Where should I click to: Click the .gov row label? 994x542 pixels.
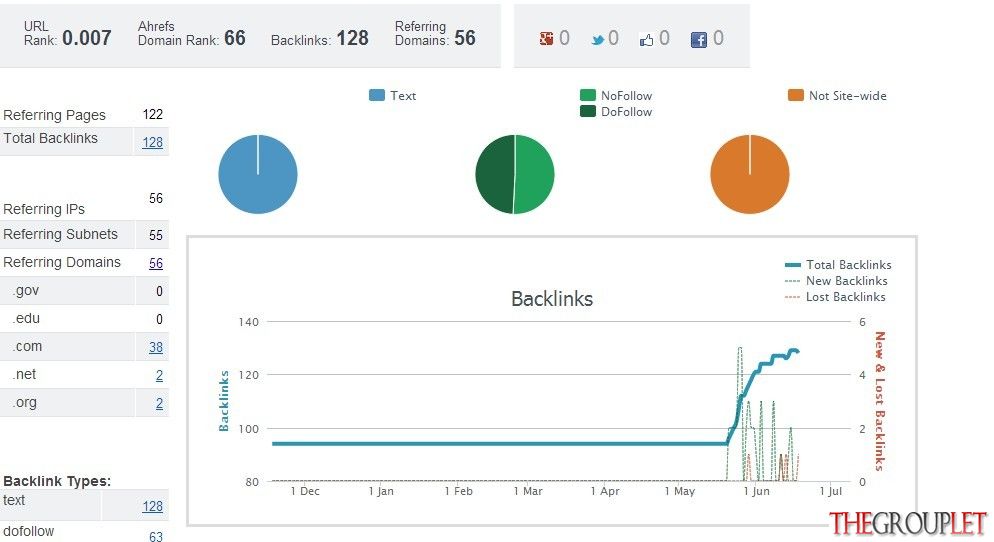pyautogui.click(x=25, y=290)
